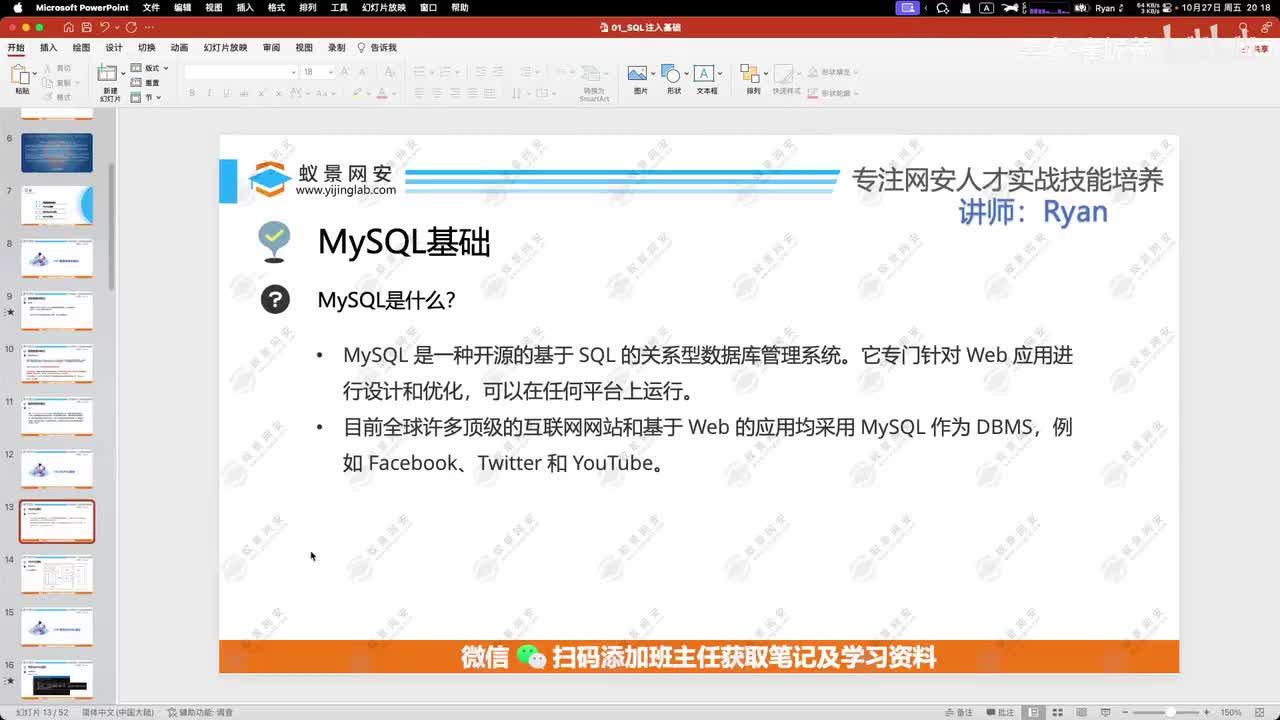Viewport: 1280px width, 720px height.
Task: Toggle left text alignment
Action: [420, 93]
